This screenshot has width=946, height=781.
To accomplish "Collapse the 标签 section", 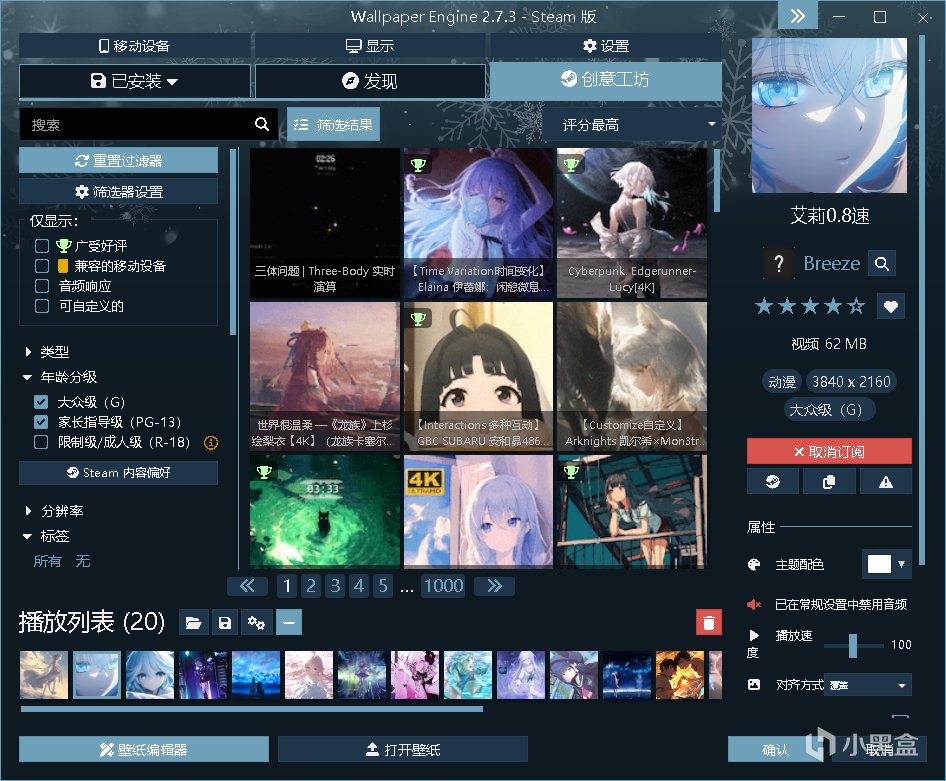I will pos(47,536).
